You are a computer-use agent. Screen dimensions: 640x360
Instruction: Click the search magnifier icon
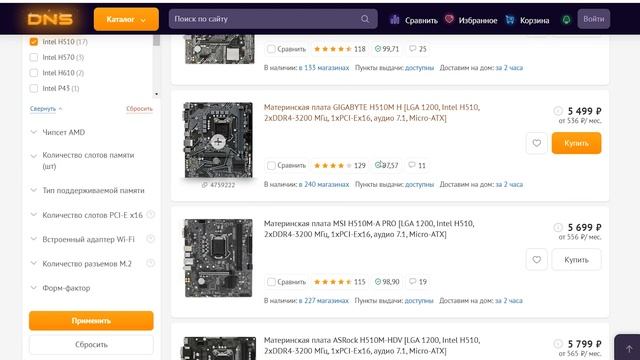click(x=365, y=19)
